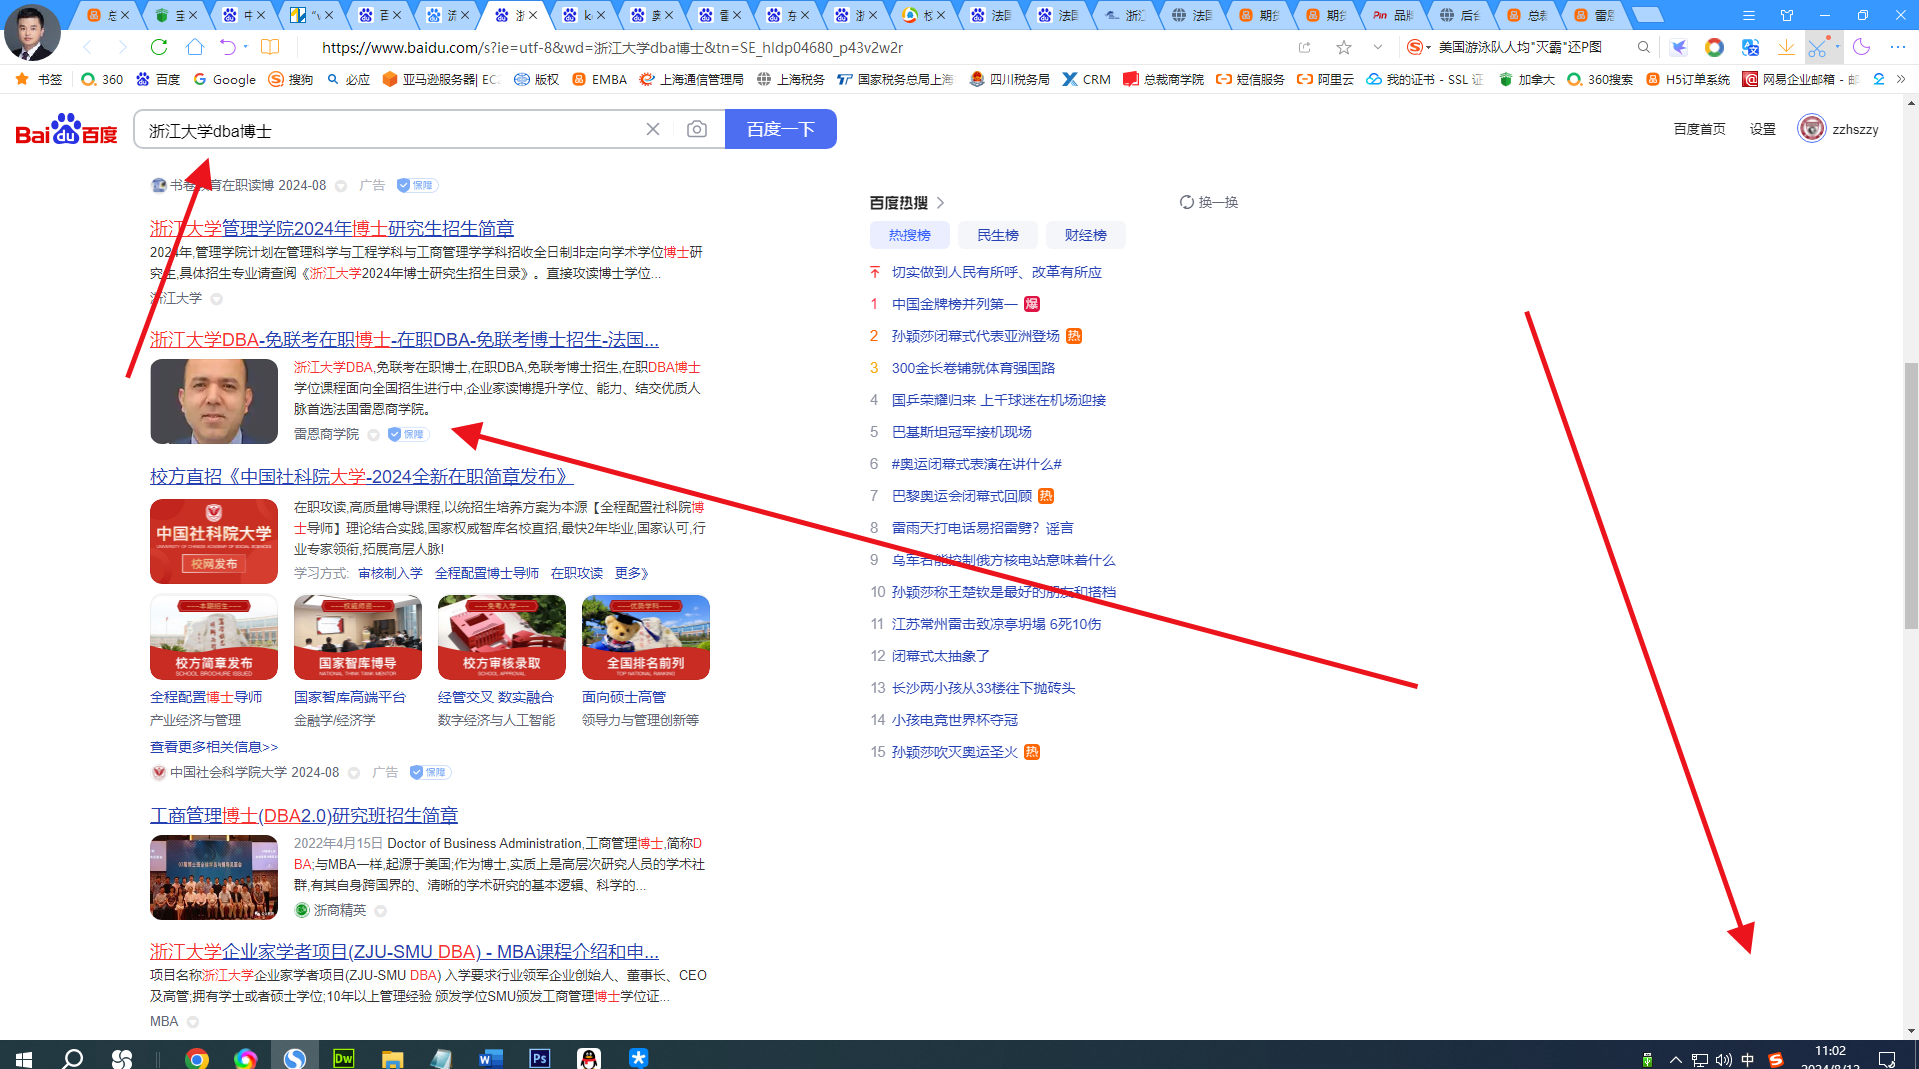Image resolution: width=1919 pixels, height=1069 pixels.
Task: Search by image using the camera icon
Action: (x=697, y=128)
